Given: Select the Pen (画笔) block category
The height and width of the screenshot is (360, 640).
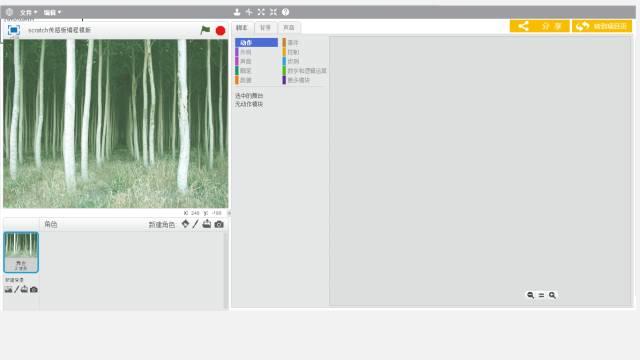Looking at the screenshot, I should [x=256, y=71].
